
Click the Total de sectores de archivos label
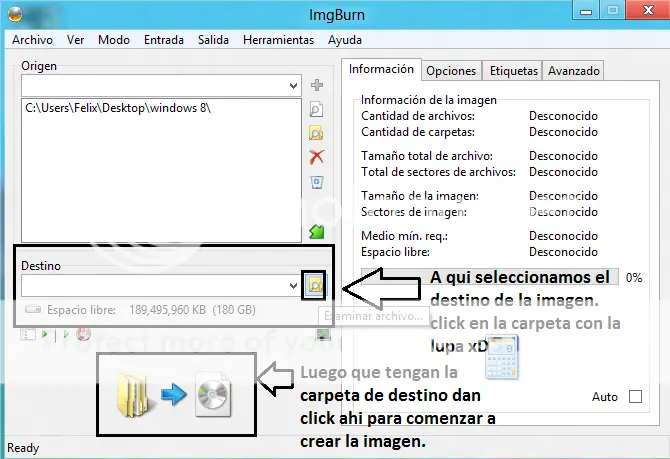click(438, 172)
